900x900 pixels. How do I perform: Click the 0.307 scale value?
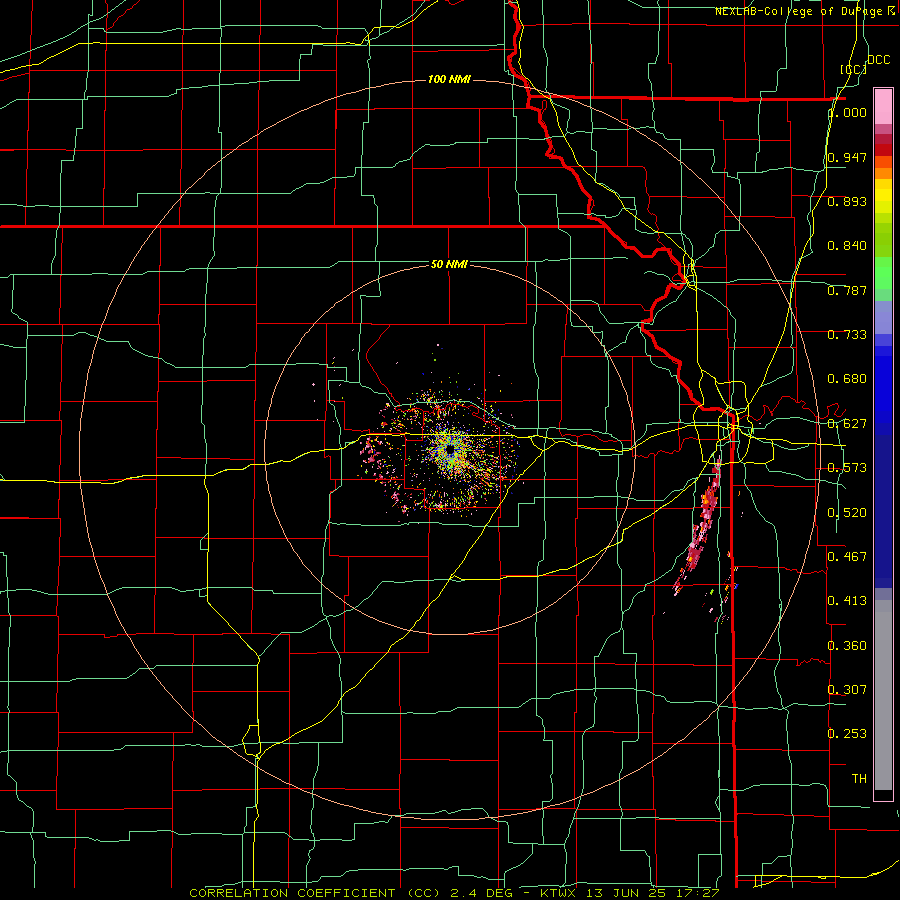847,690
